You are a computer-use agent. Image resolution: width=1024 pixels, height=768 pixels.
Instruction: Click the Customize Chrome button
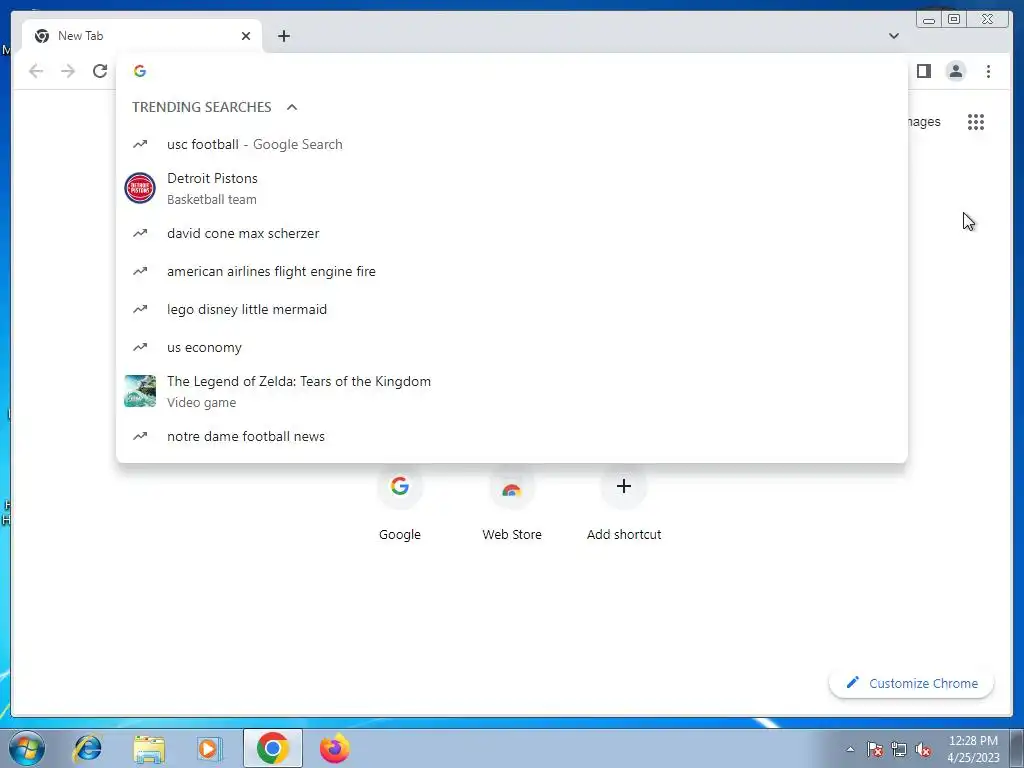point(912,683)
